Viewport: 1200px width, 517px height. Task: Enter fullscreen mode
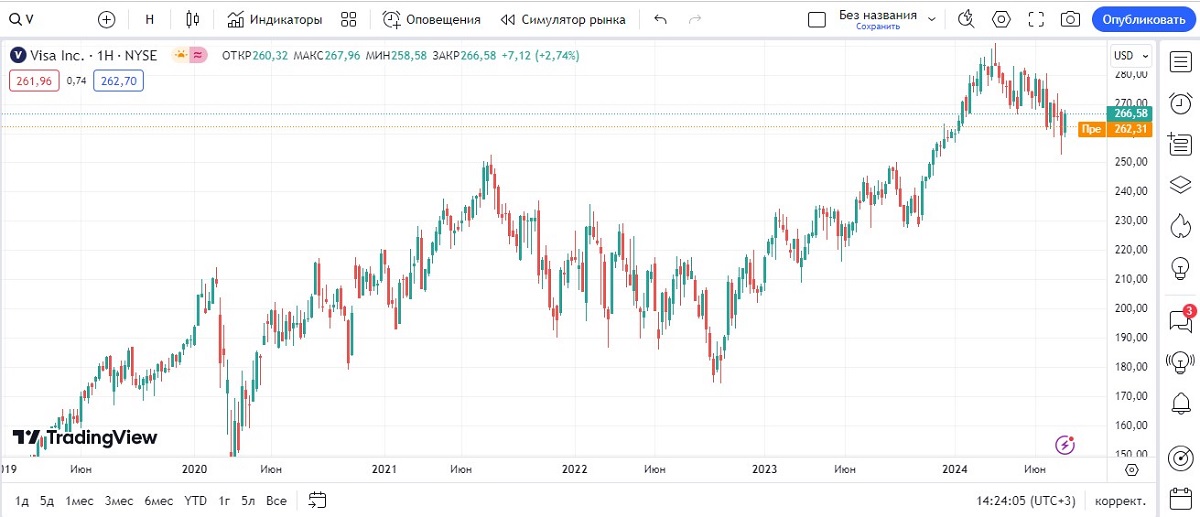[x=1036, y=19]
